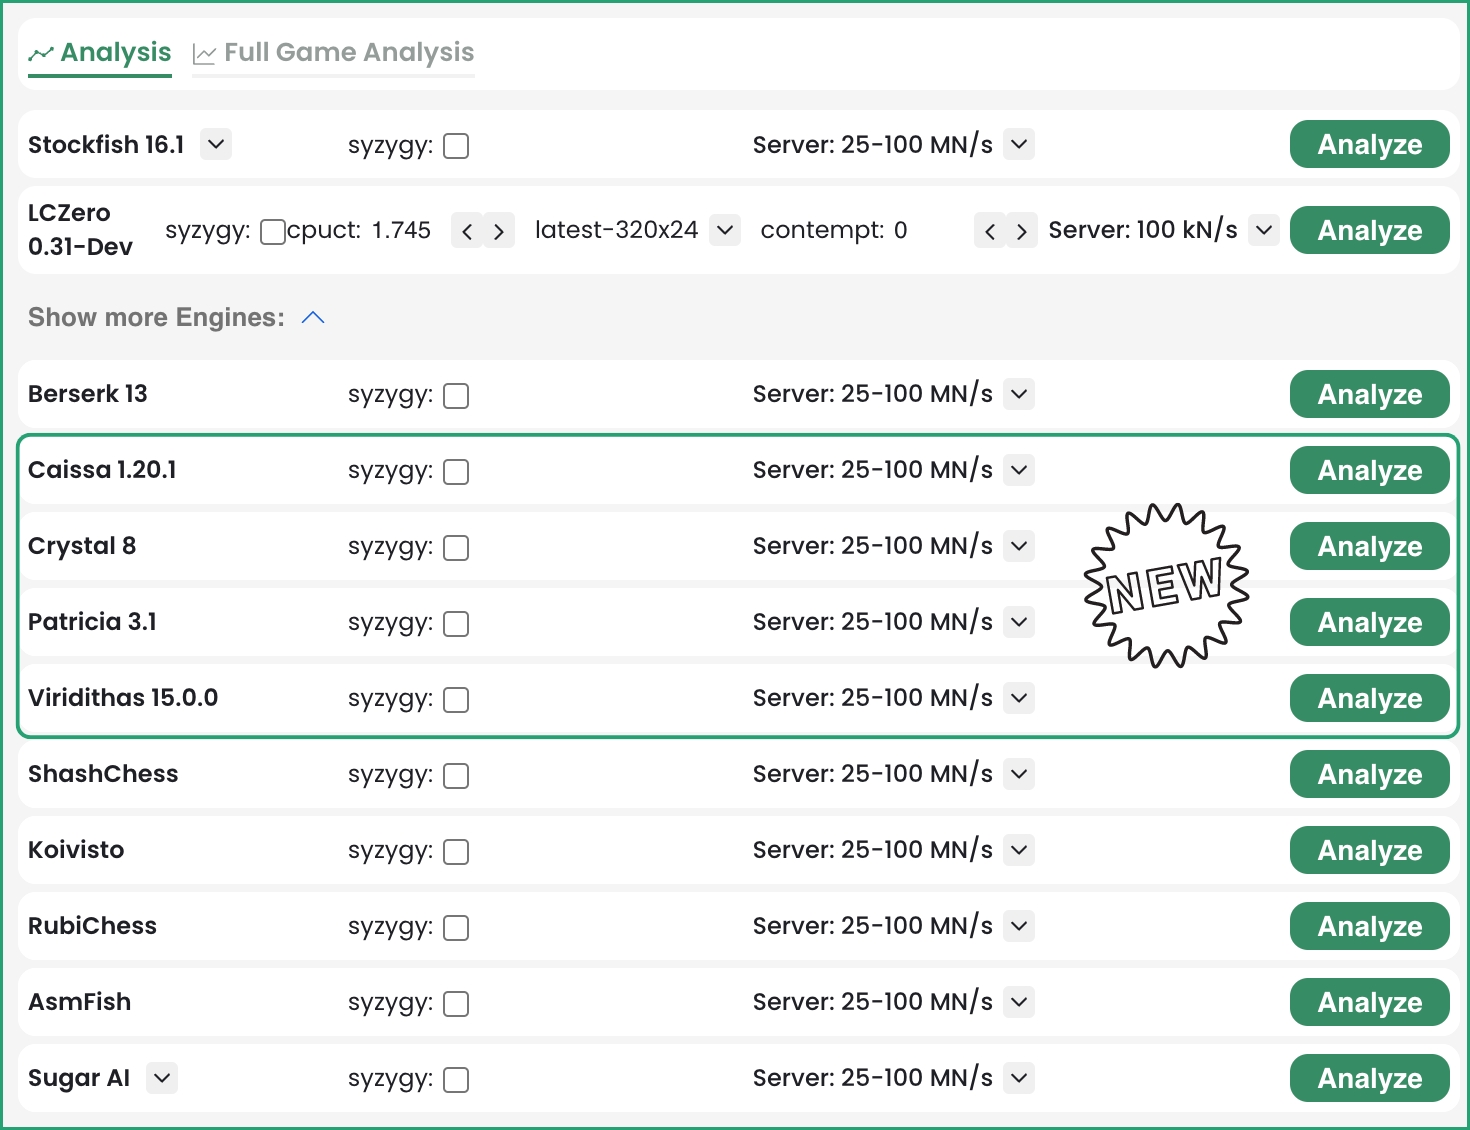Click the RubiChess engine name
This screenshot has width=1470, height=1130.
[92, 926]
